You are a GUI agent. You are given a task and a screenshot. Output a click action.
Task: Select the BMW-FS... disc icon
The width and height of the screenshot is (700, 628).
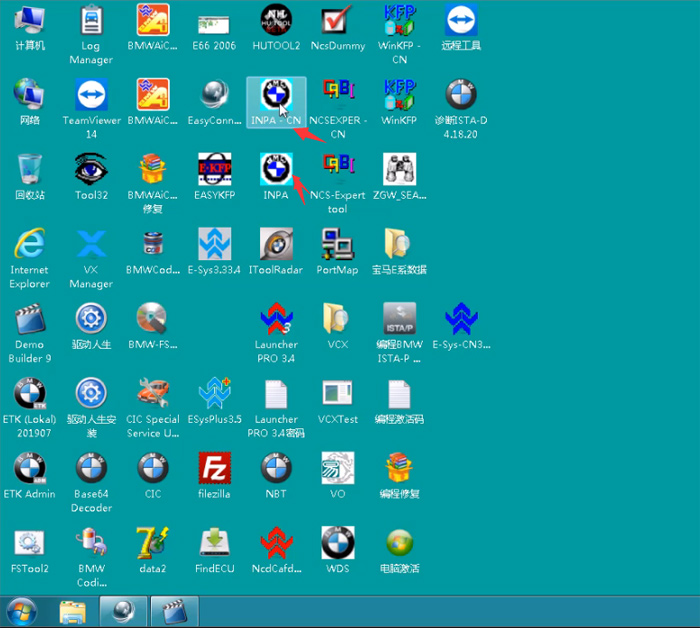point(153,326)
